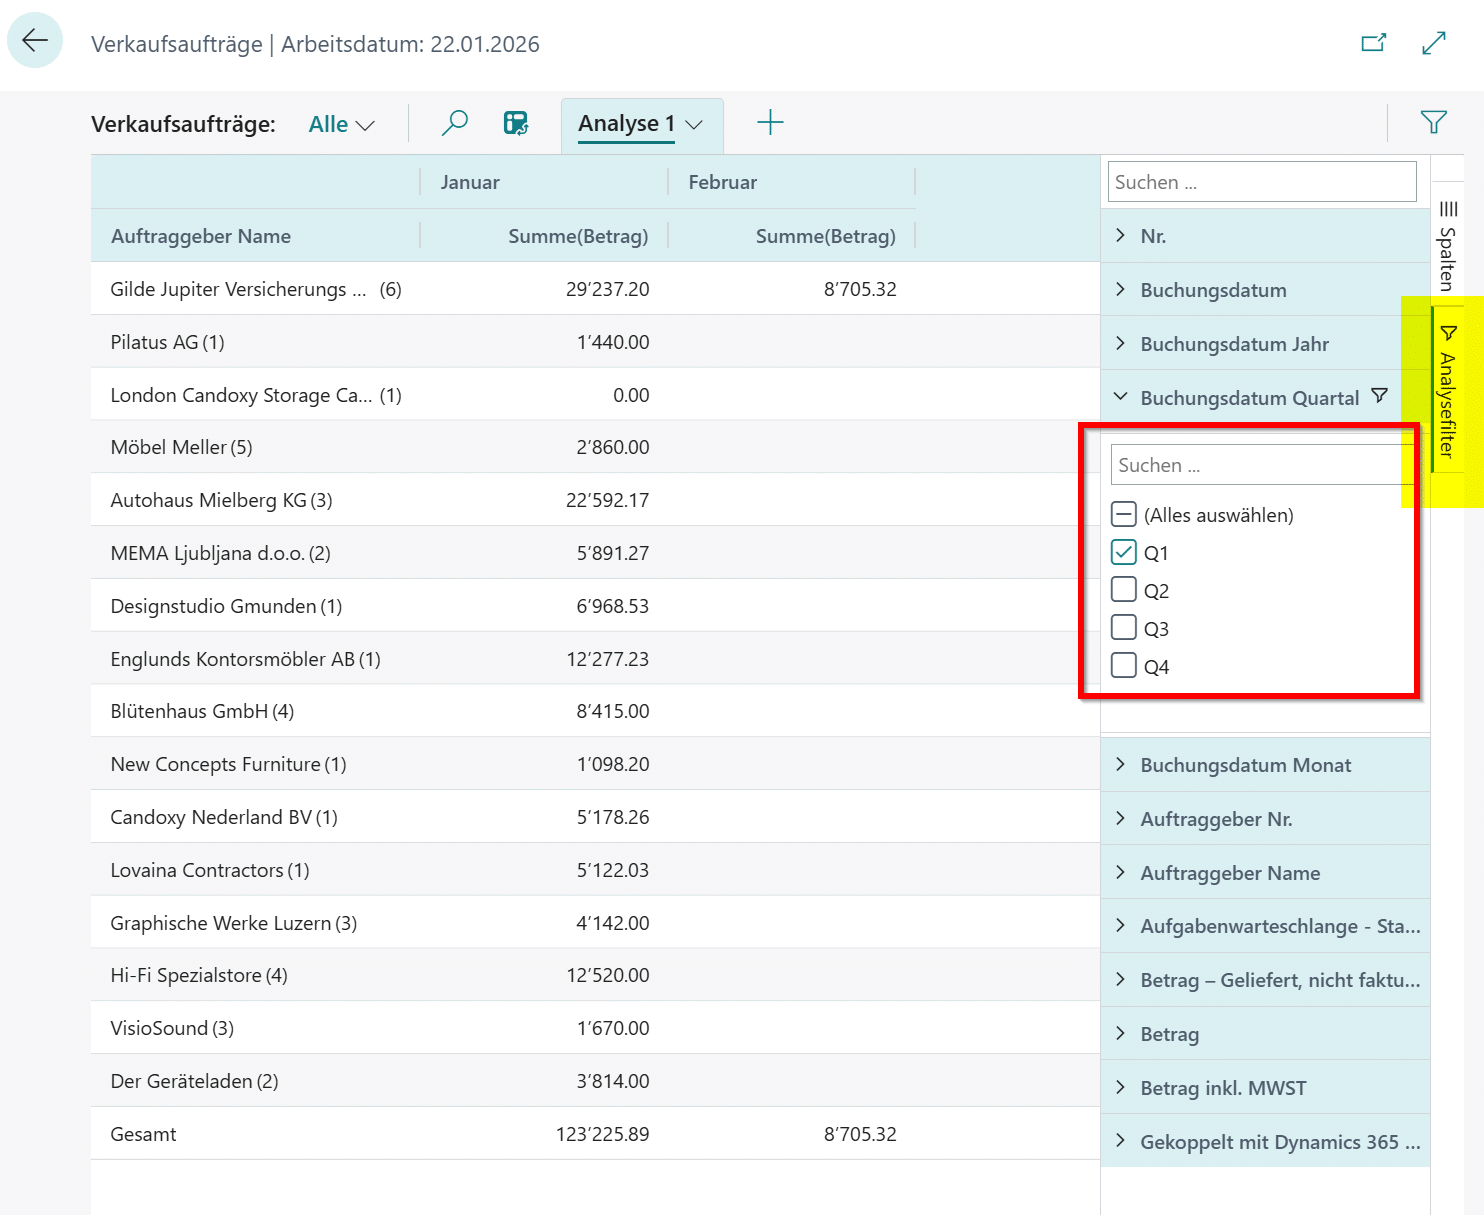
Task: Open the Alle view dropdown
Action: click(341, 125)
